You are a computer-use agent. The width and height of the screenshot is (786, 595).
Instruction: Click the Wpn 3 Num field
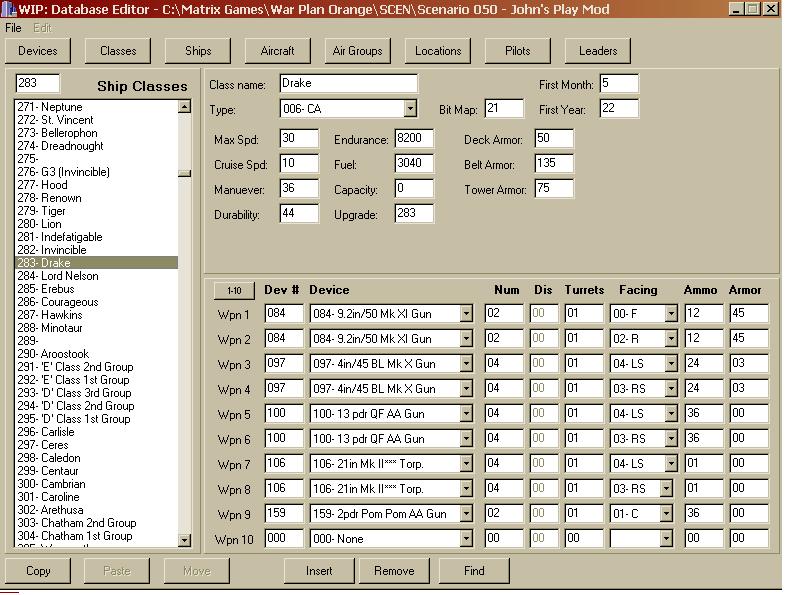point(504,364)
